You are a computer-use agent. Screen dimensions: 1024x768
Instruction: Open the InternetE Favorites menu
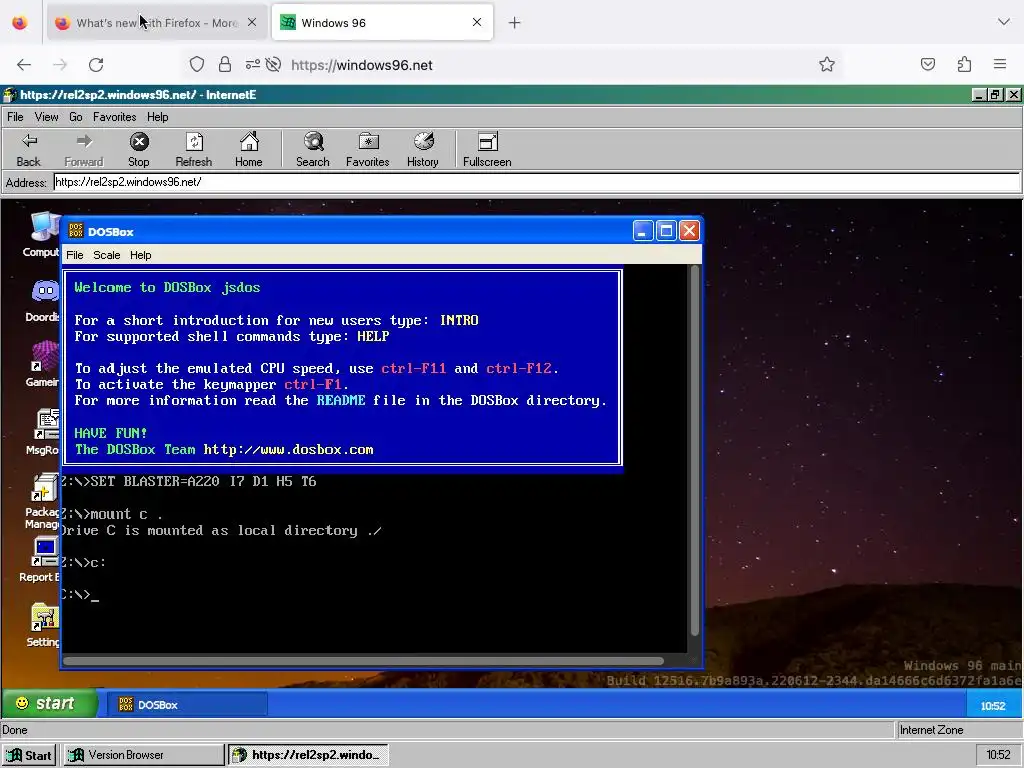(114, 117)
